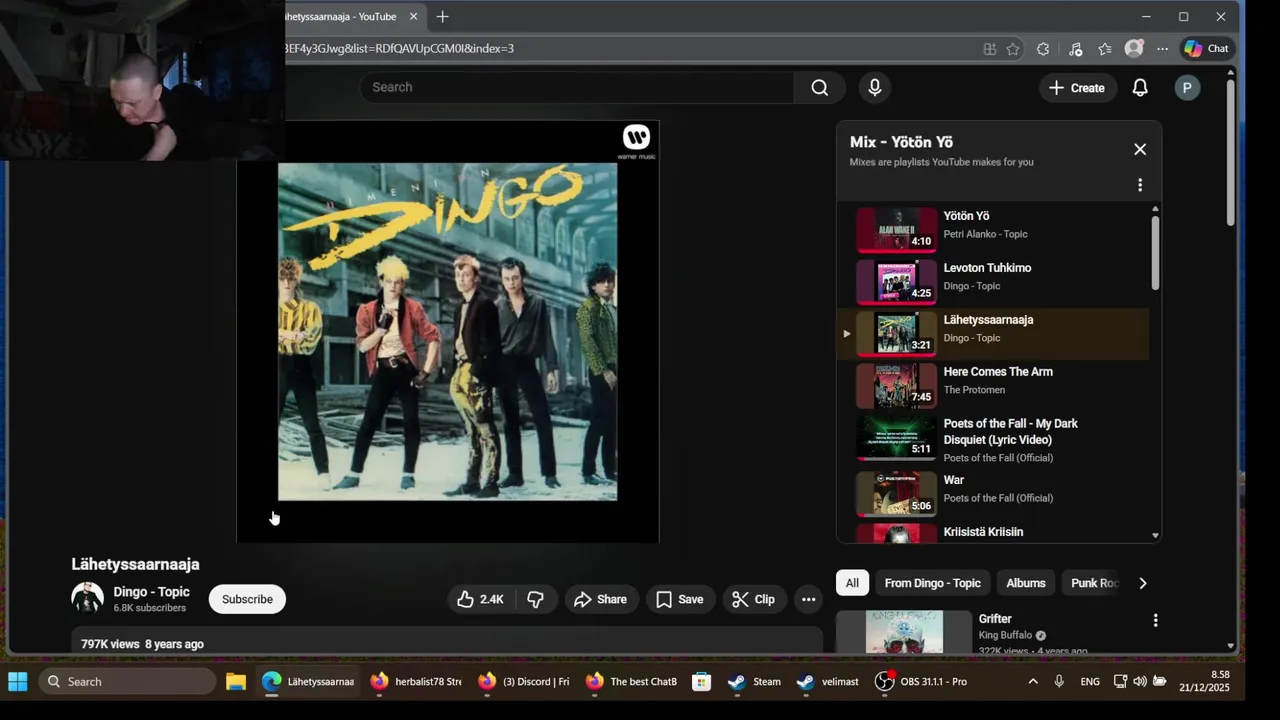Open Edge settings and more menu
Image resolution: width=1280 pixels, height=720 pixels.
(1162, 48)
